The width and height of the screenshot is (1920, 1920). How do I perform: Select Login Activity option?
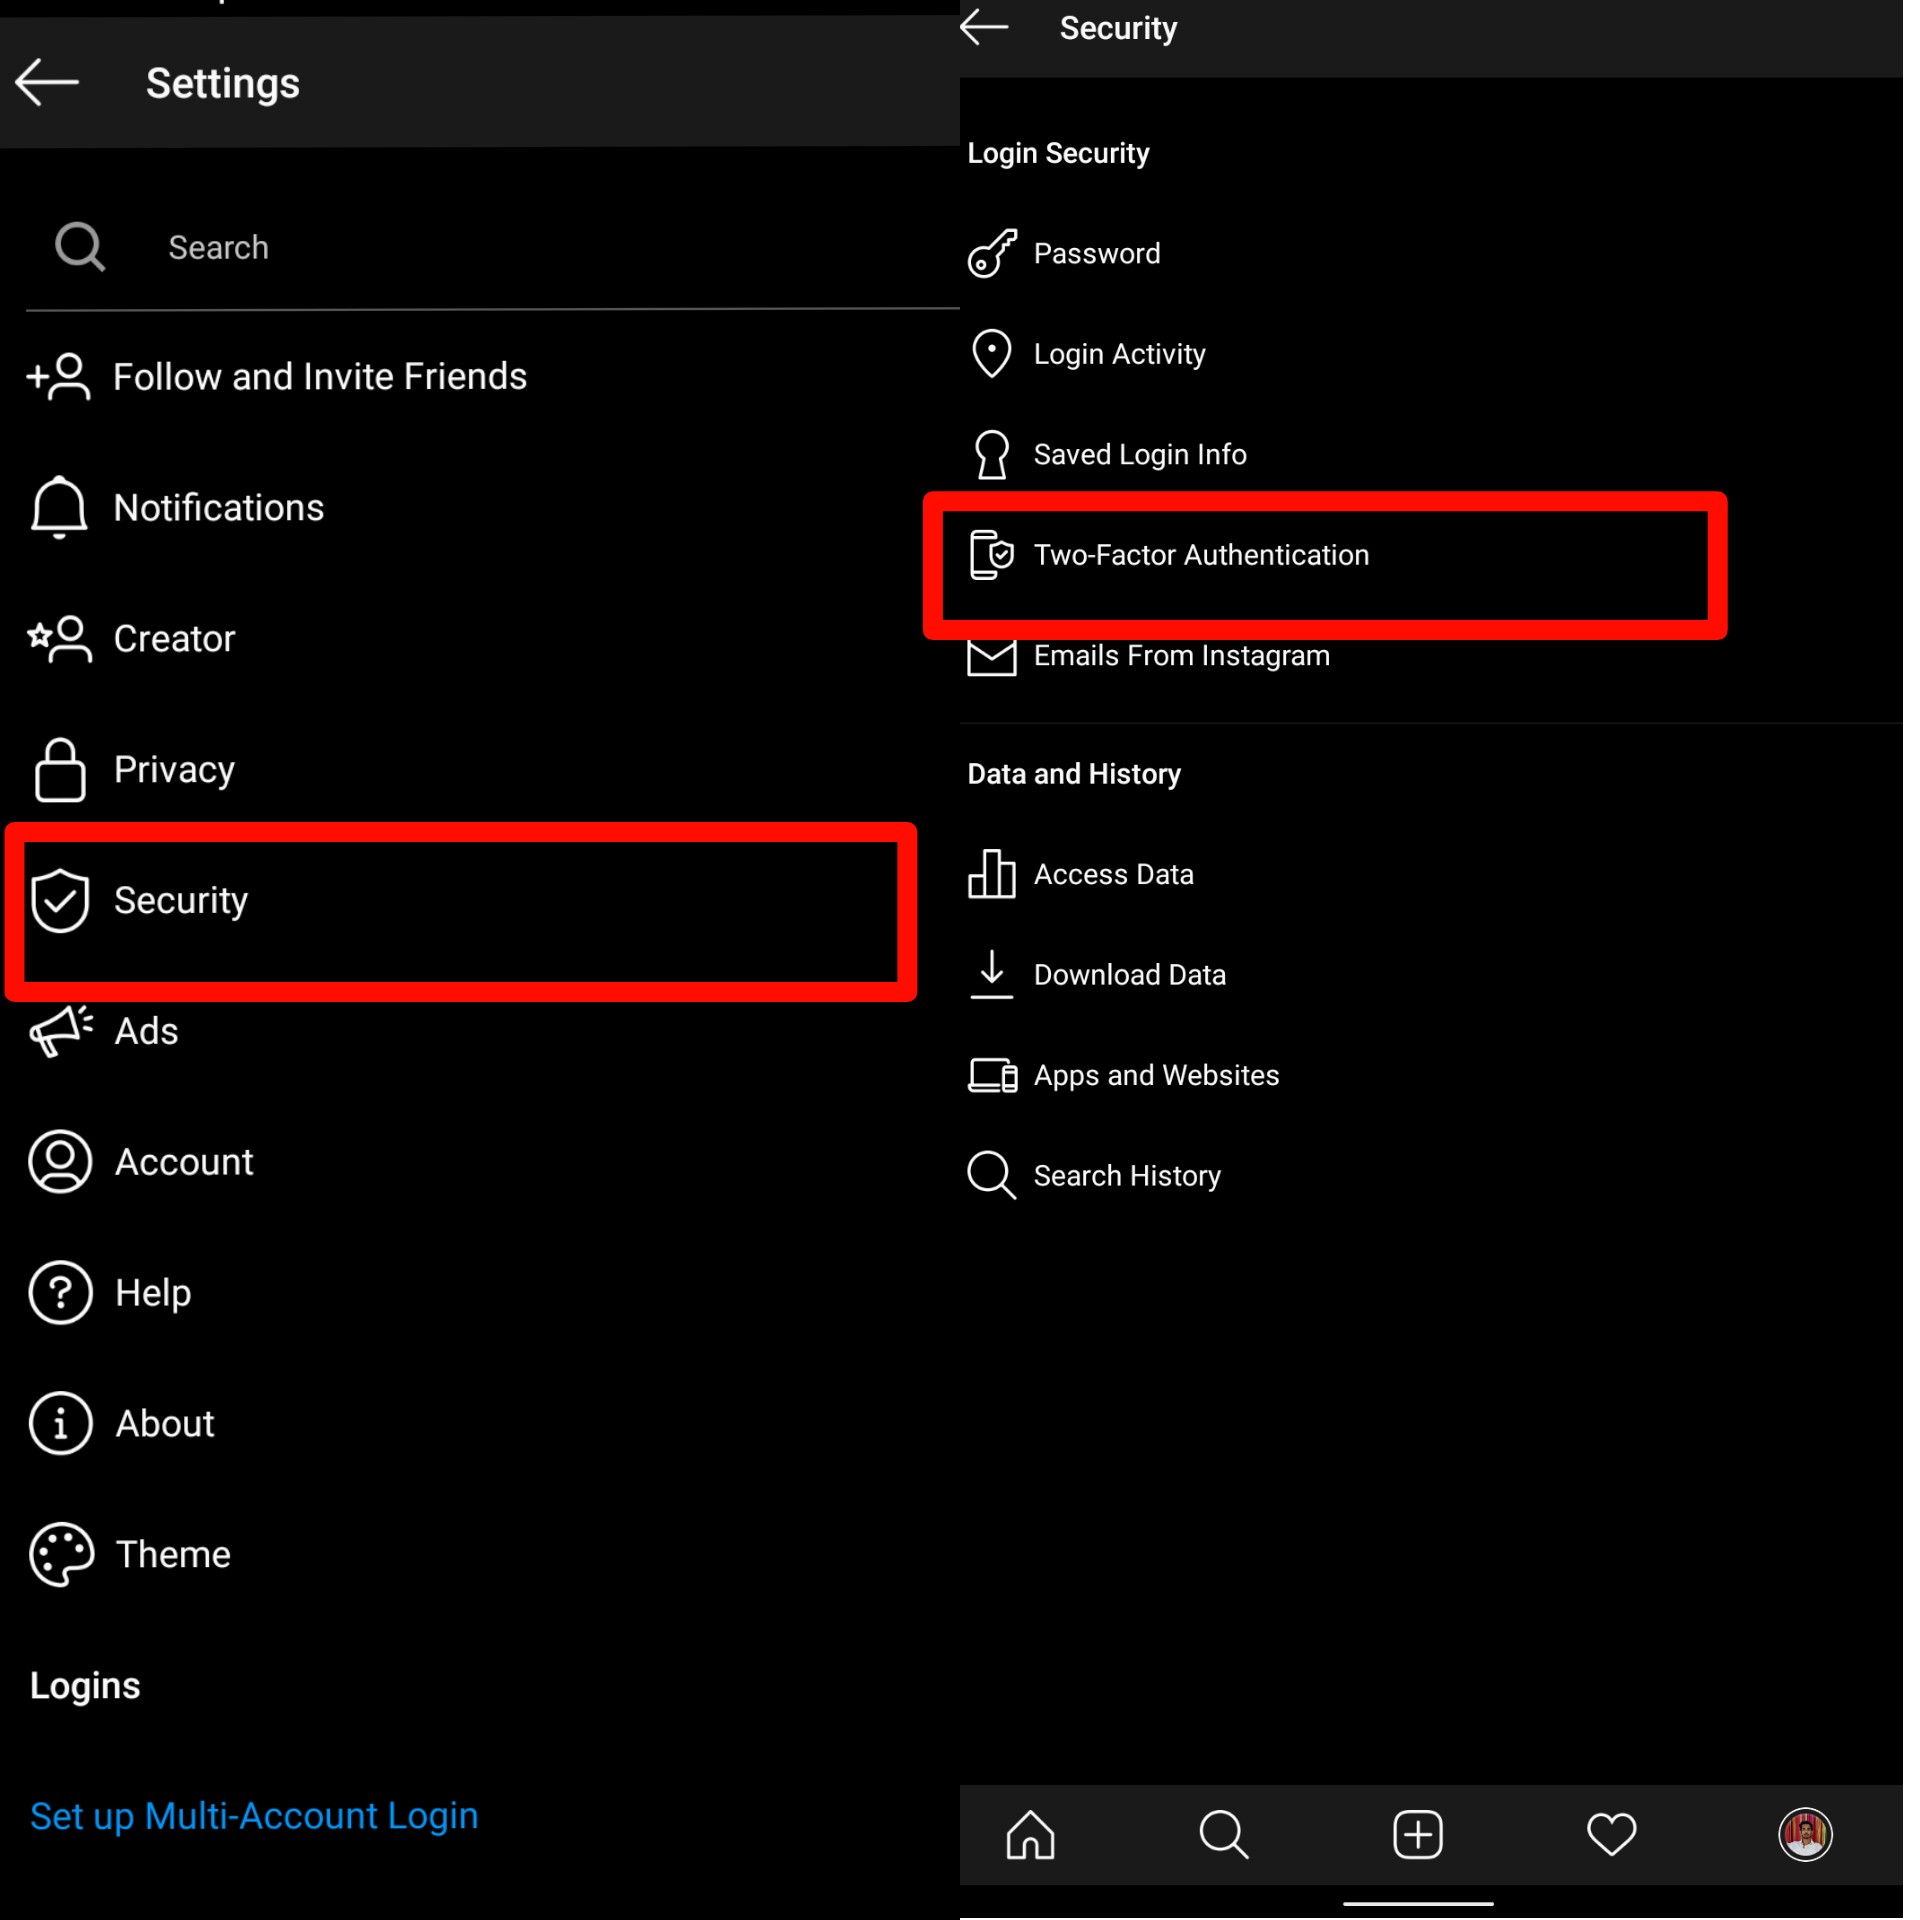(x=1119, y=354)
